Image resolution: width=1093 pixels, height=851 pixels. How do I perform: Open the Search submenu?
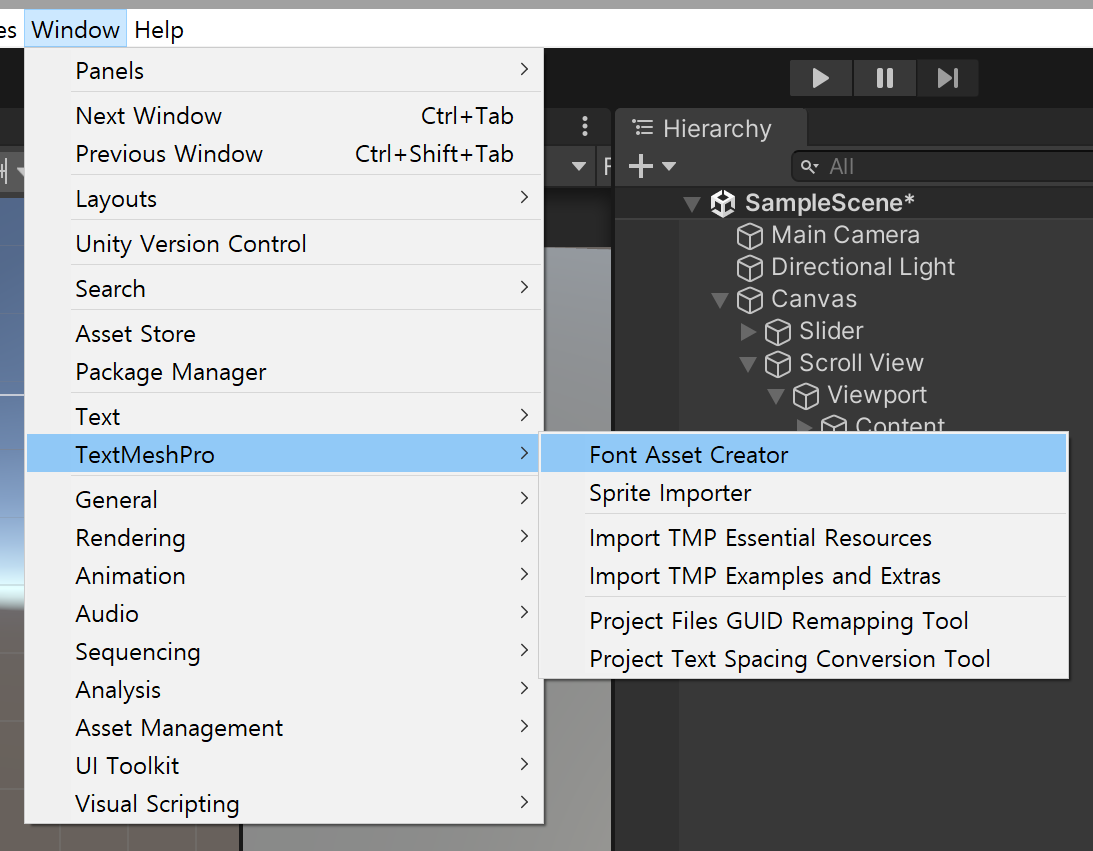tap(284, 289)
